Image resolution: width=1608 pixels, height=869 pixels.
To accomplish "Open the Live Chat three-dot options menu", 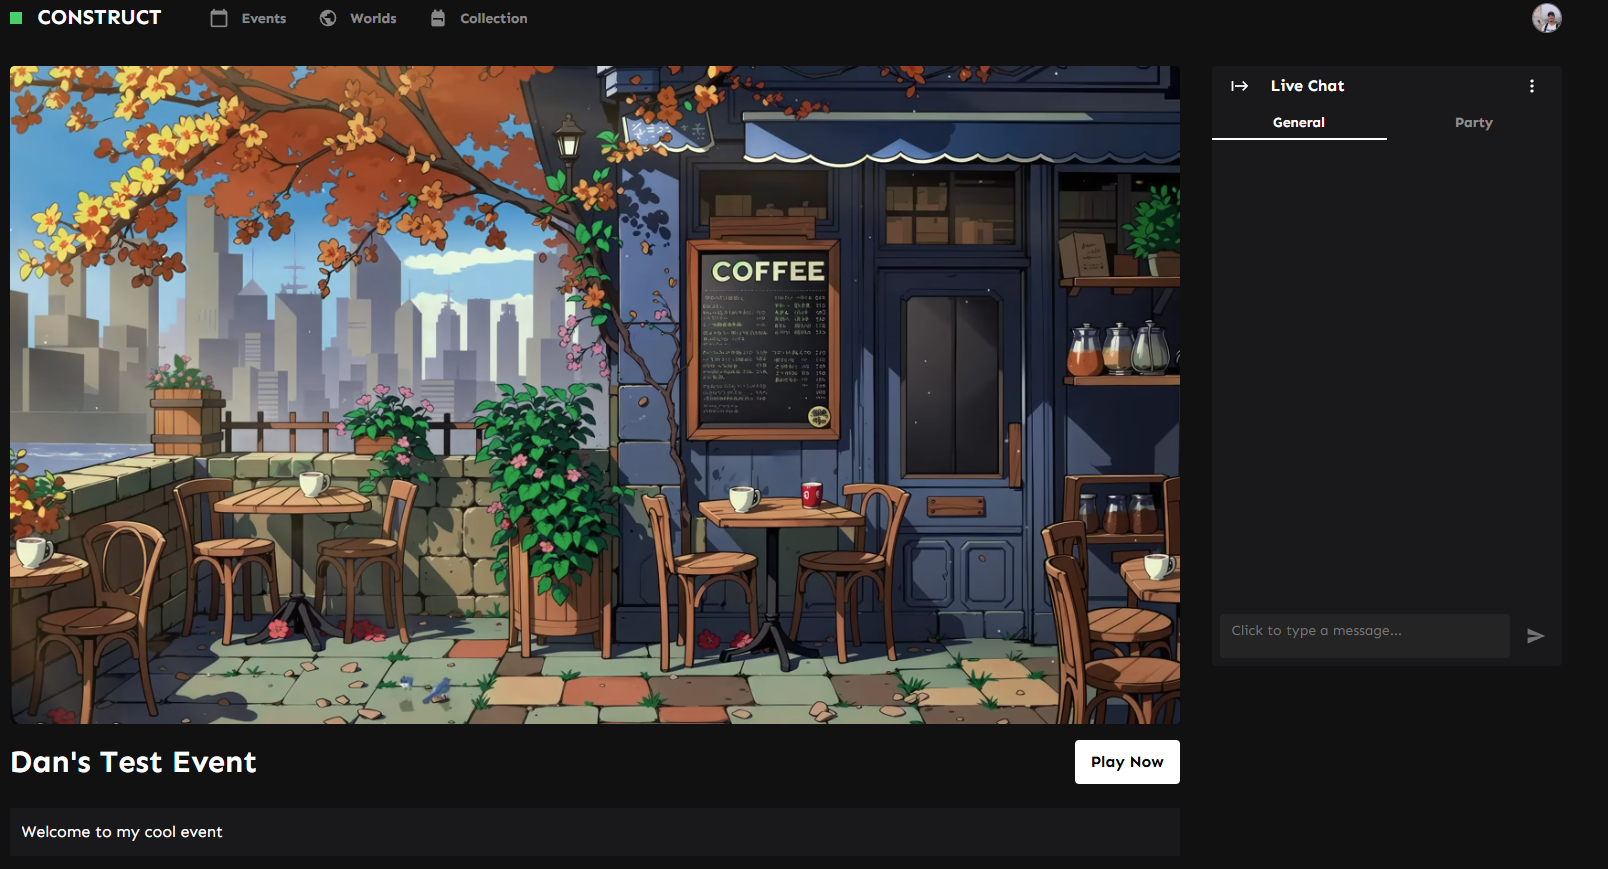I will [1531, 86].
